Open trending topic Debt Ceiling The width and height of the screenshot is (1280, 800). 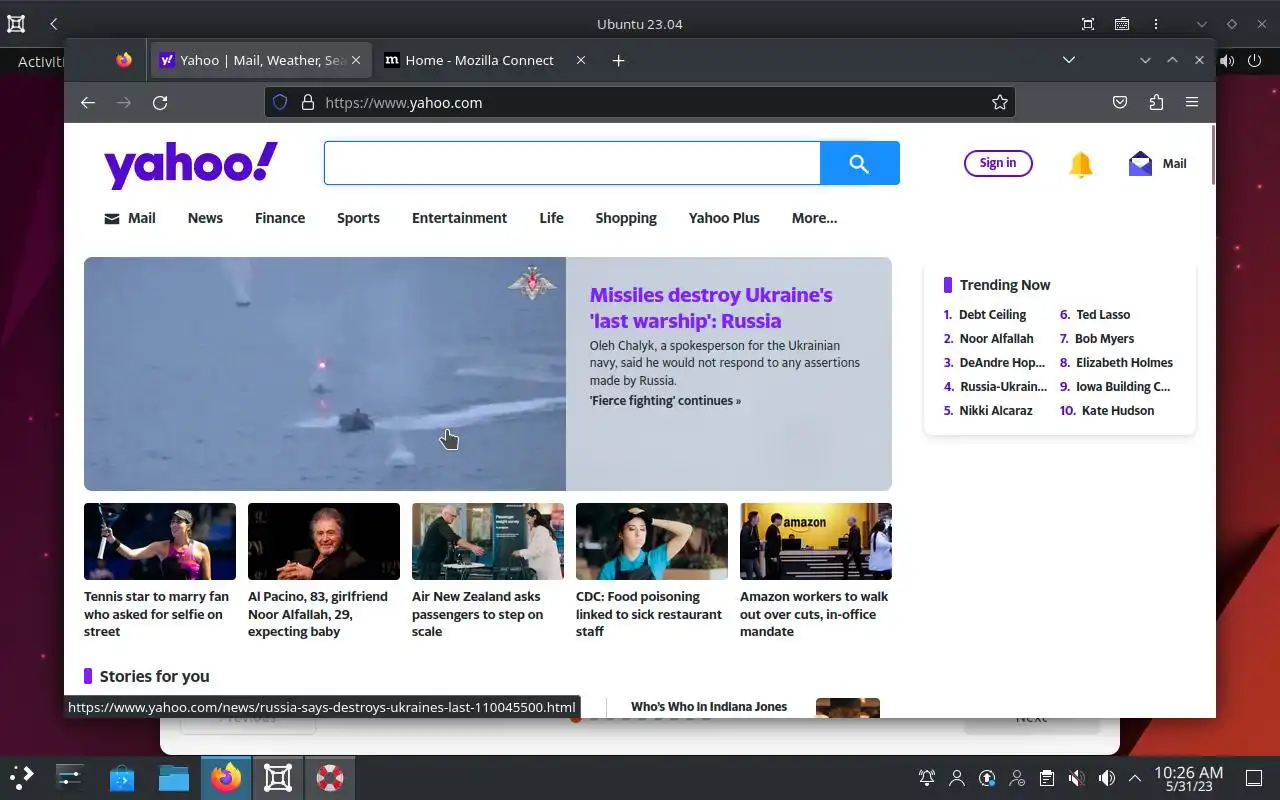[992, 315]
